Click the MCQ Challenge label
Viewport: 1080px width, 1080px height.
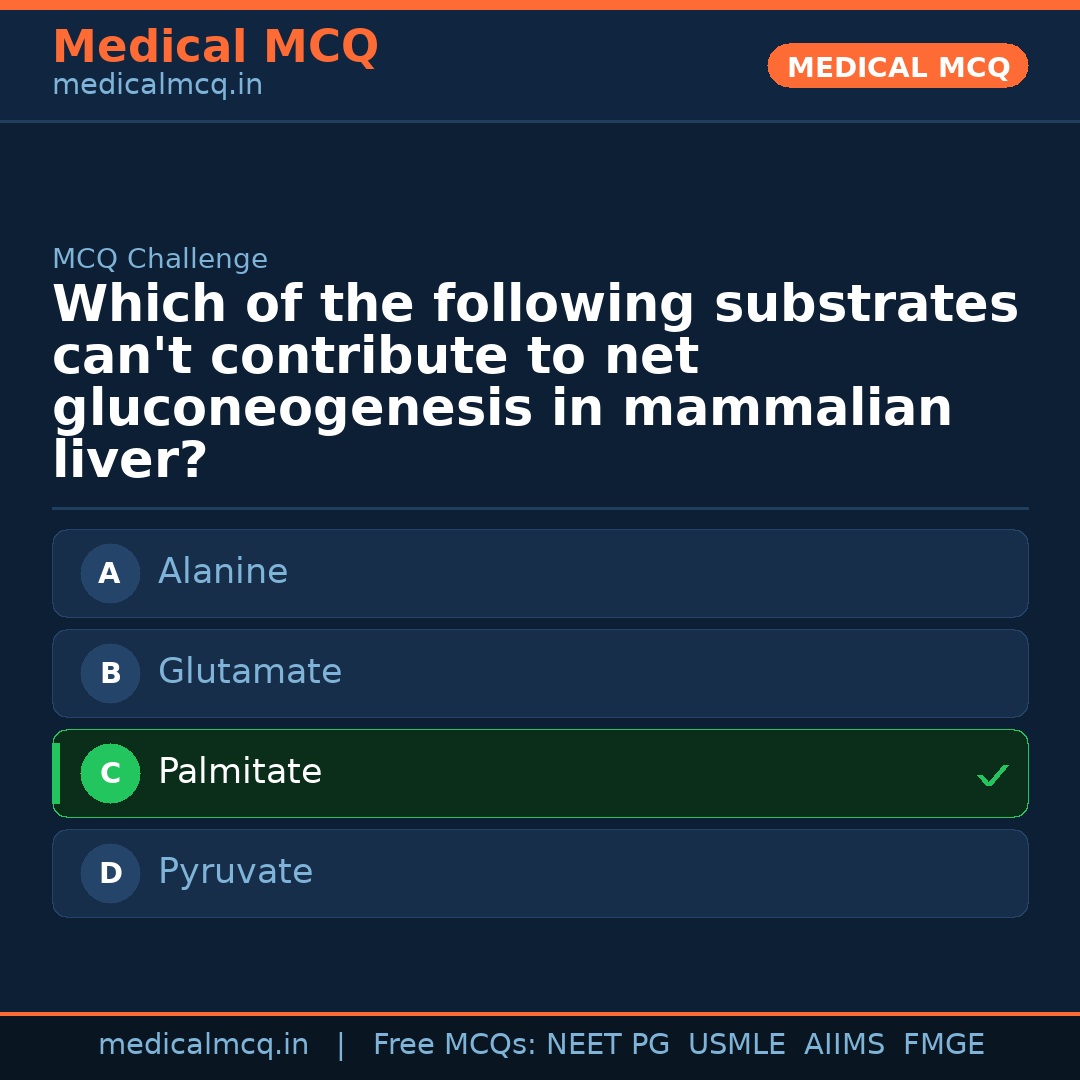tap(160, 259)
